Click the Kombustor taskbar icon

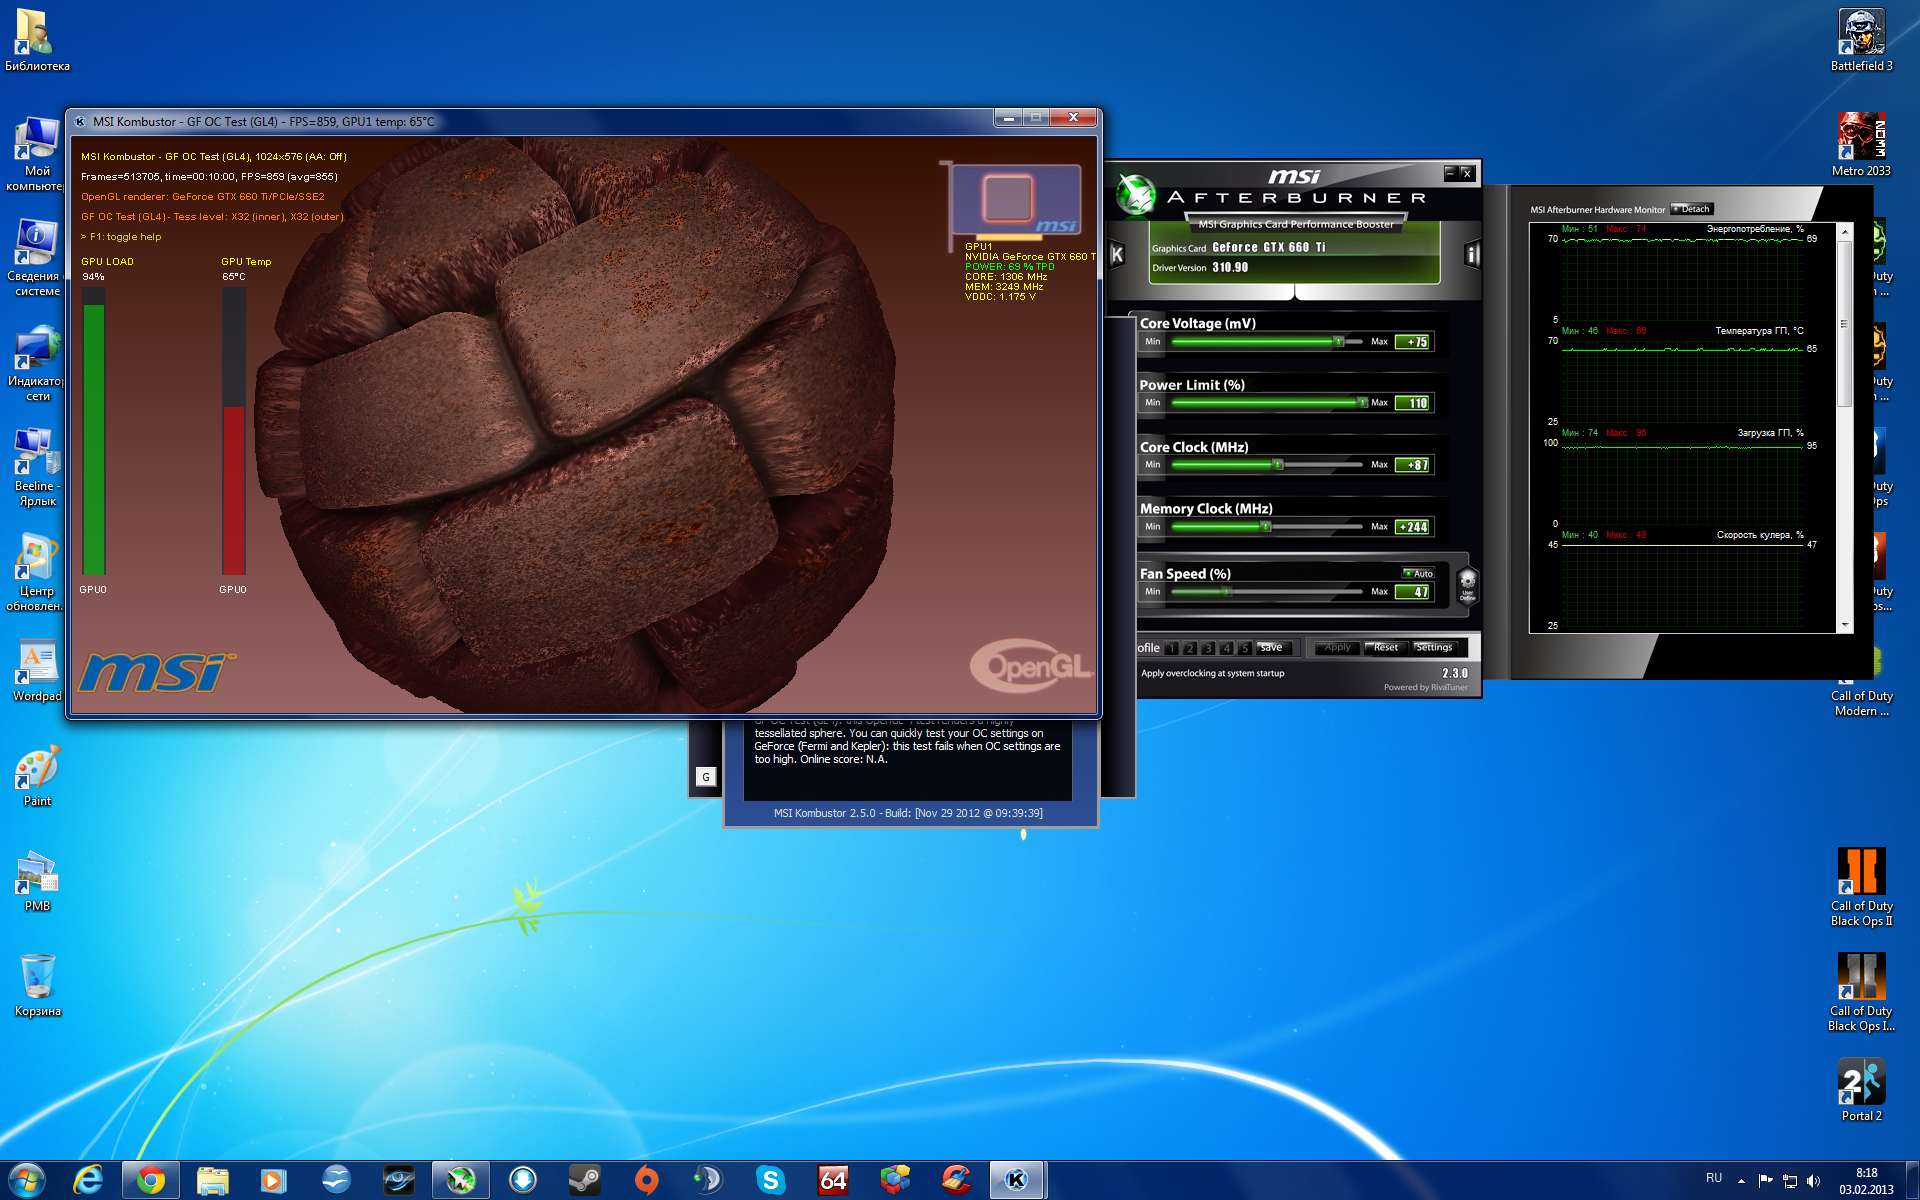click(1016, 1180)
